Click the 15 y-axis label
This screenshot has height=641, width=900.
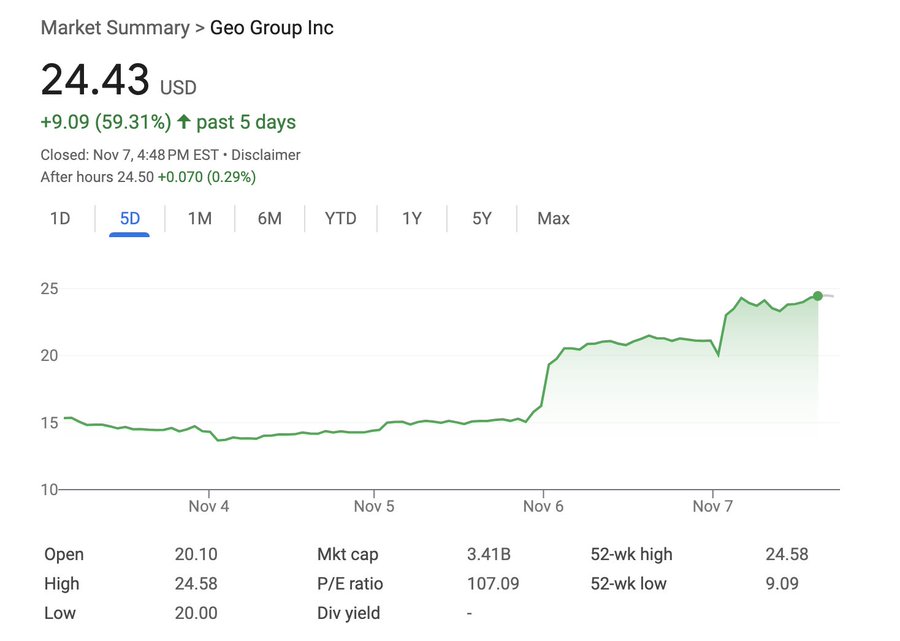49,423
